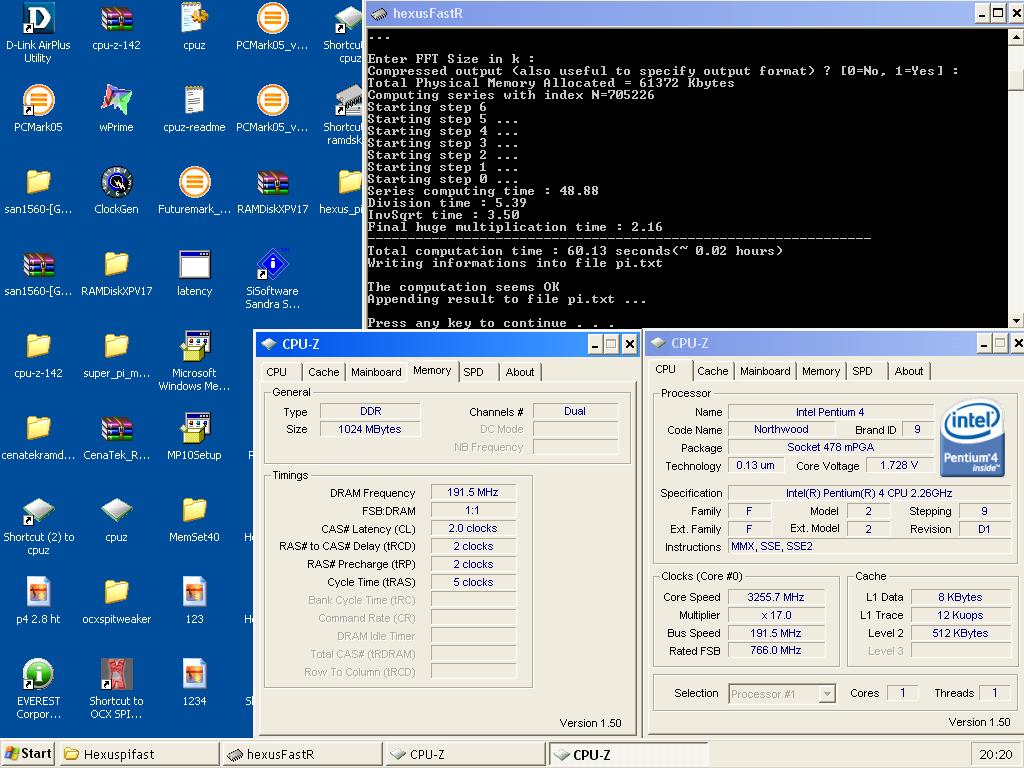Switch to Memory tab in right CPU-Z window
This screenshot has width=1024, height=768.
coord(821,371)
